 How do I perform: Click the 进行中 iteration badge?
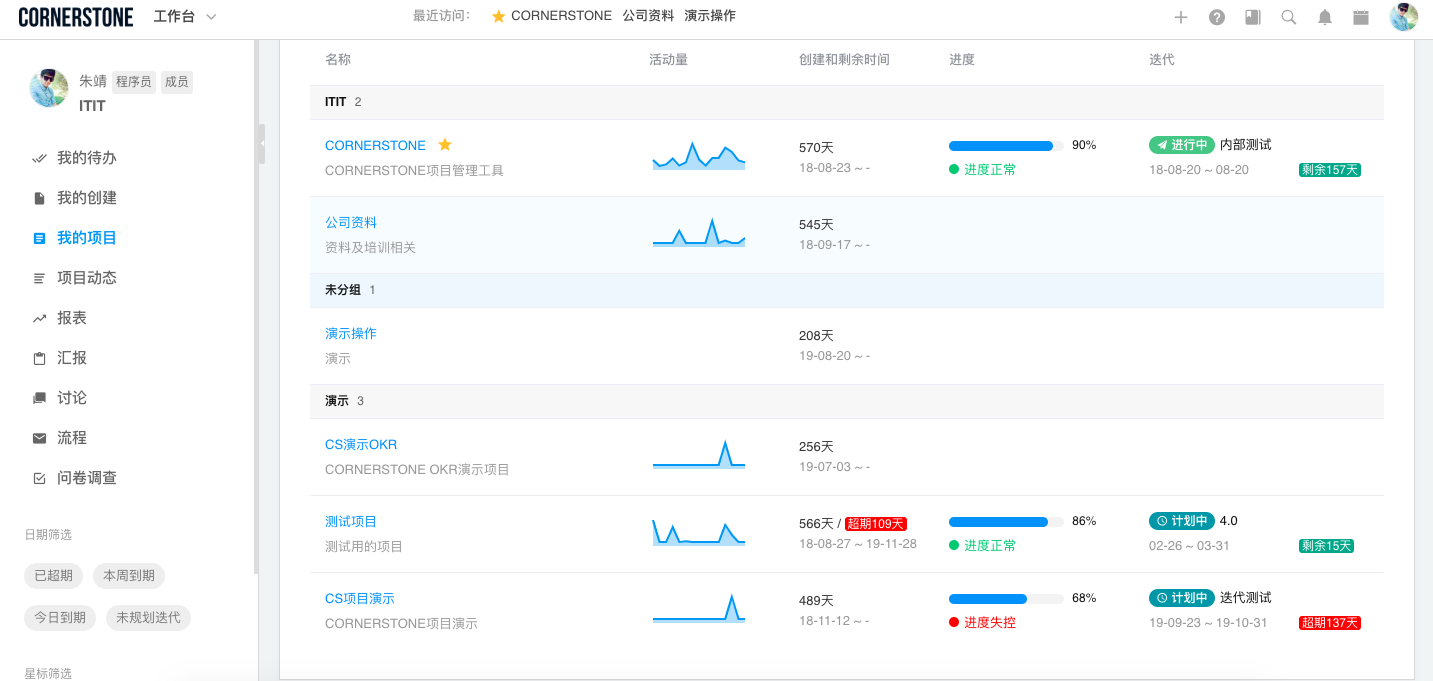pyautogui.click(x=1182, y=145)
